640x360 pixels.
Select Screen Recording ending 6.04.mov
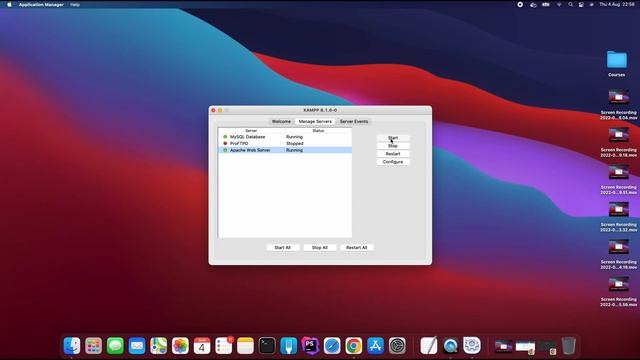[x=618, y=105]
